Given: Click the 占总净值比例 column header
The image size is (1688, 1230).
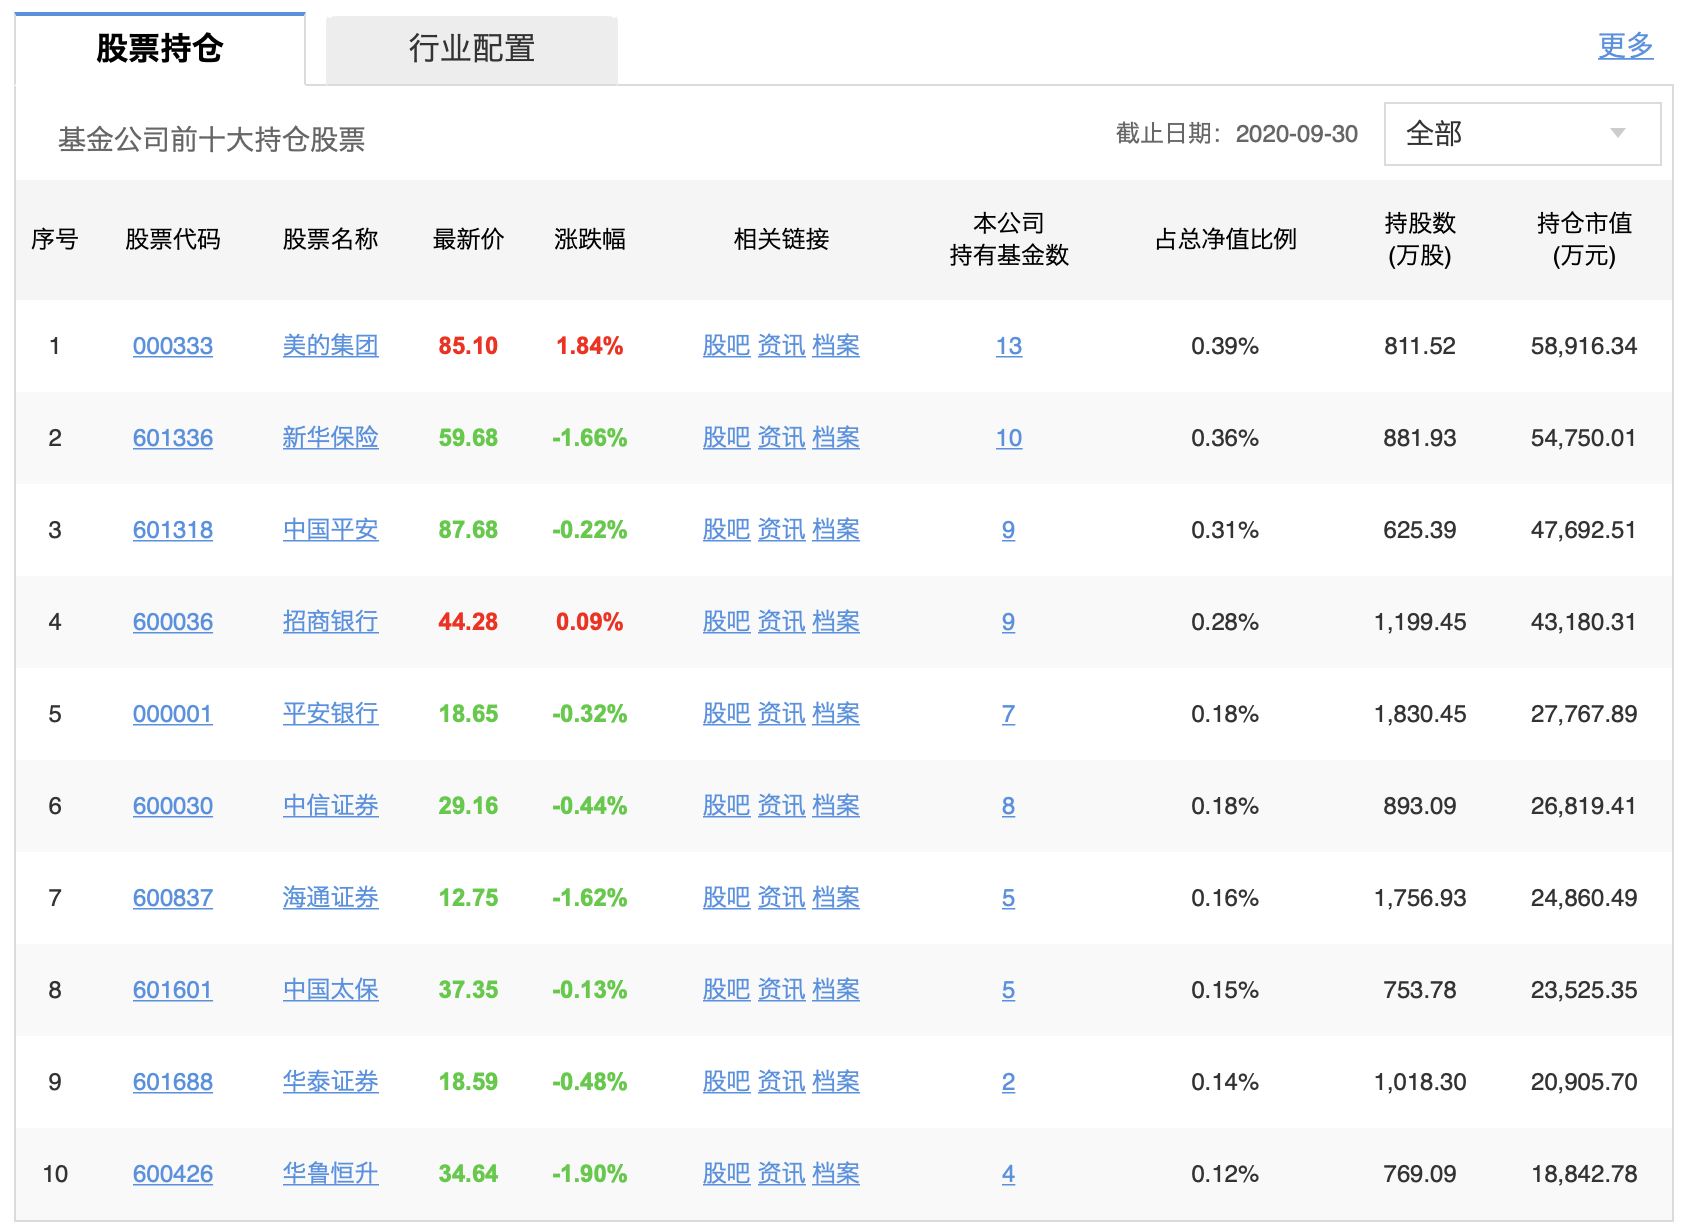Looking at the screenshot, I should tap(1226, 239).
